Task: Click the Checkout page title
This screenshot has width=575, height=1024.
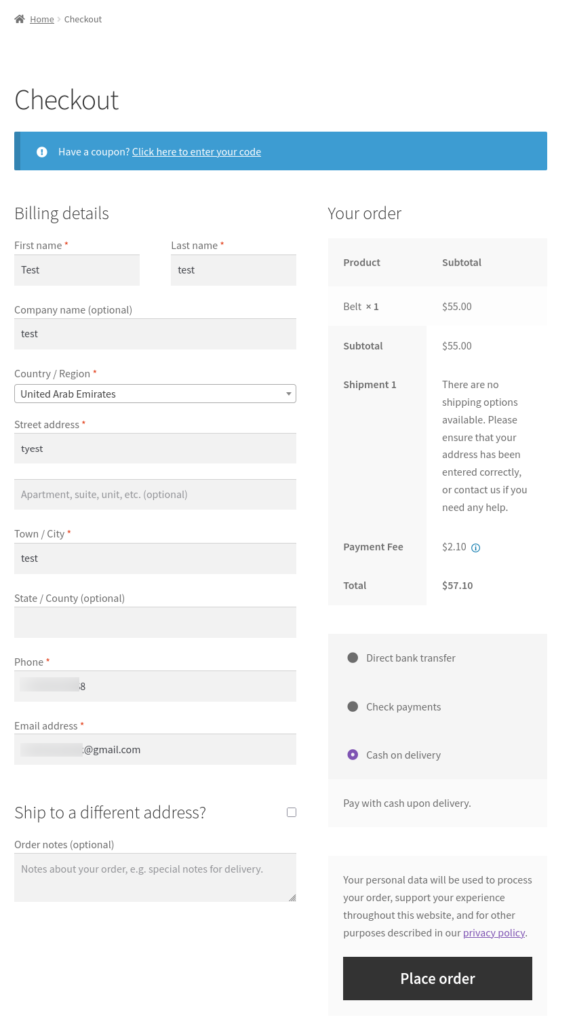Action: pyautogui.click(x=67, y=100)
